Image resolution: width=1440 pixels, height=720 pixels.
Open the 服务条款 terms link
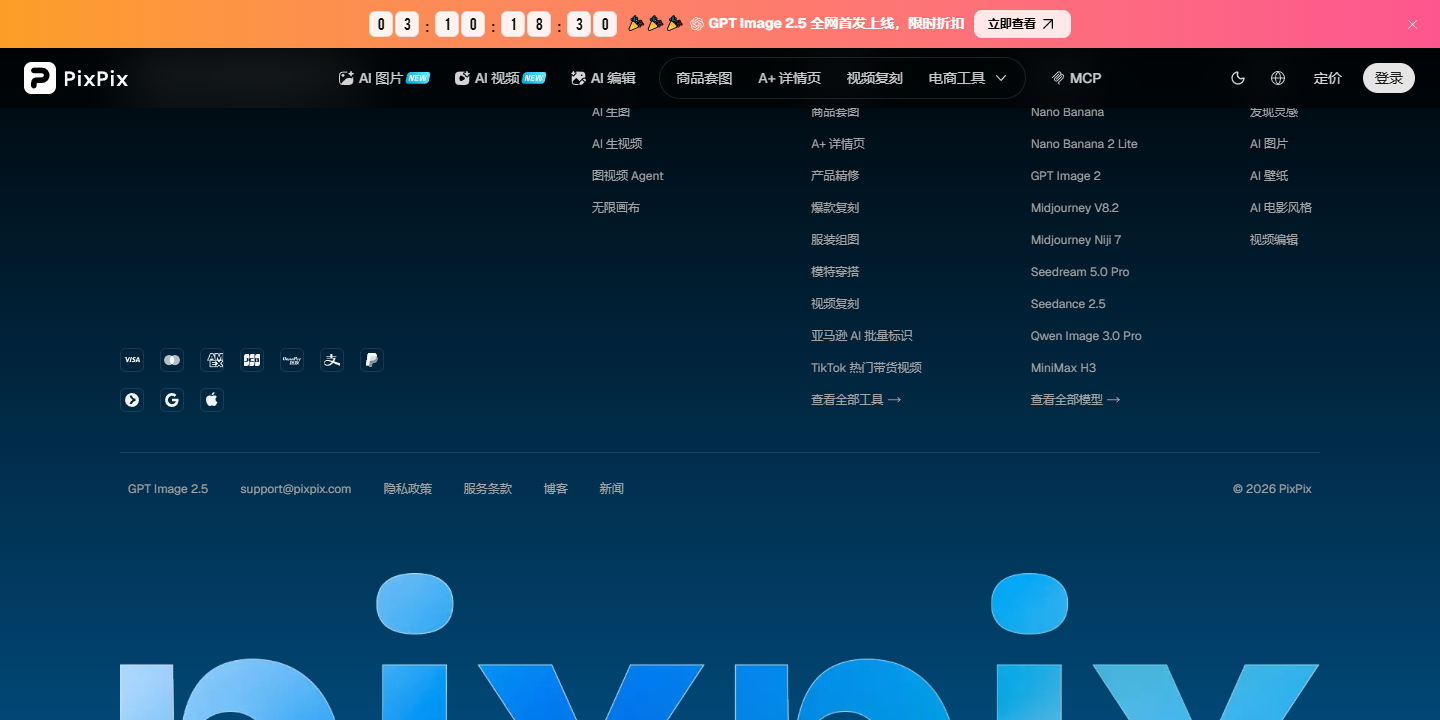(488, 489)
